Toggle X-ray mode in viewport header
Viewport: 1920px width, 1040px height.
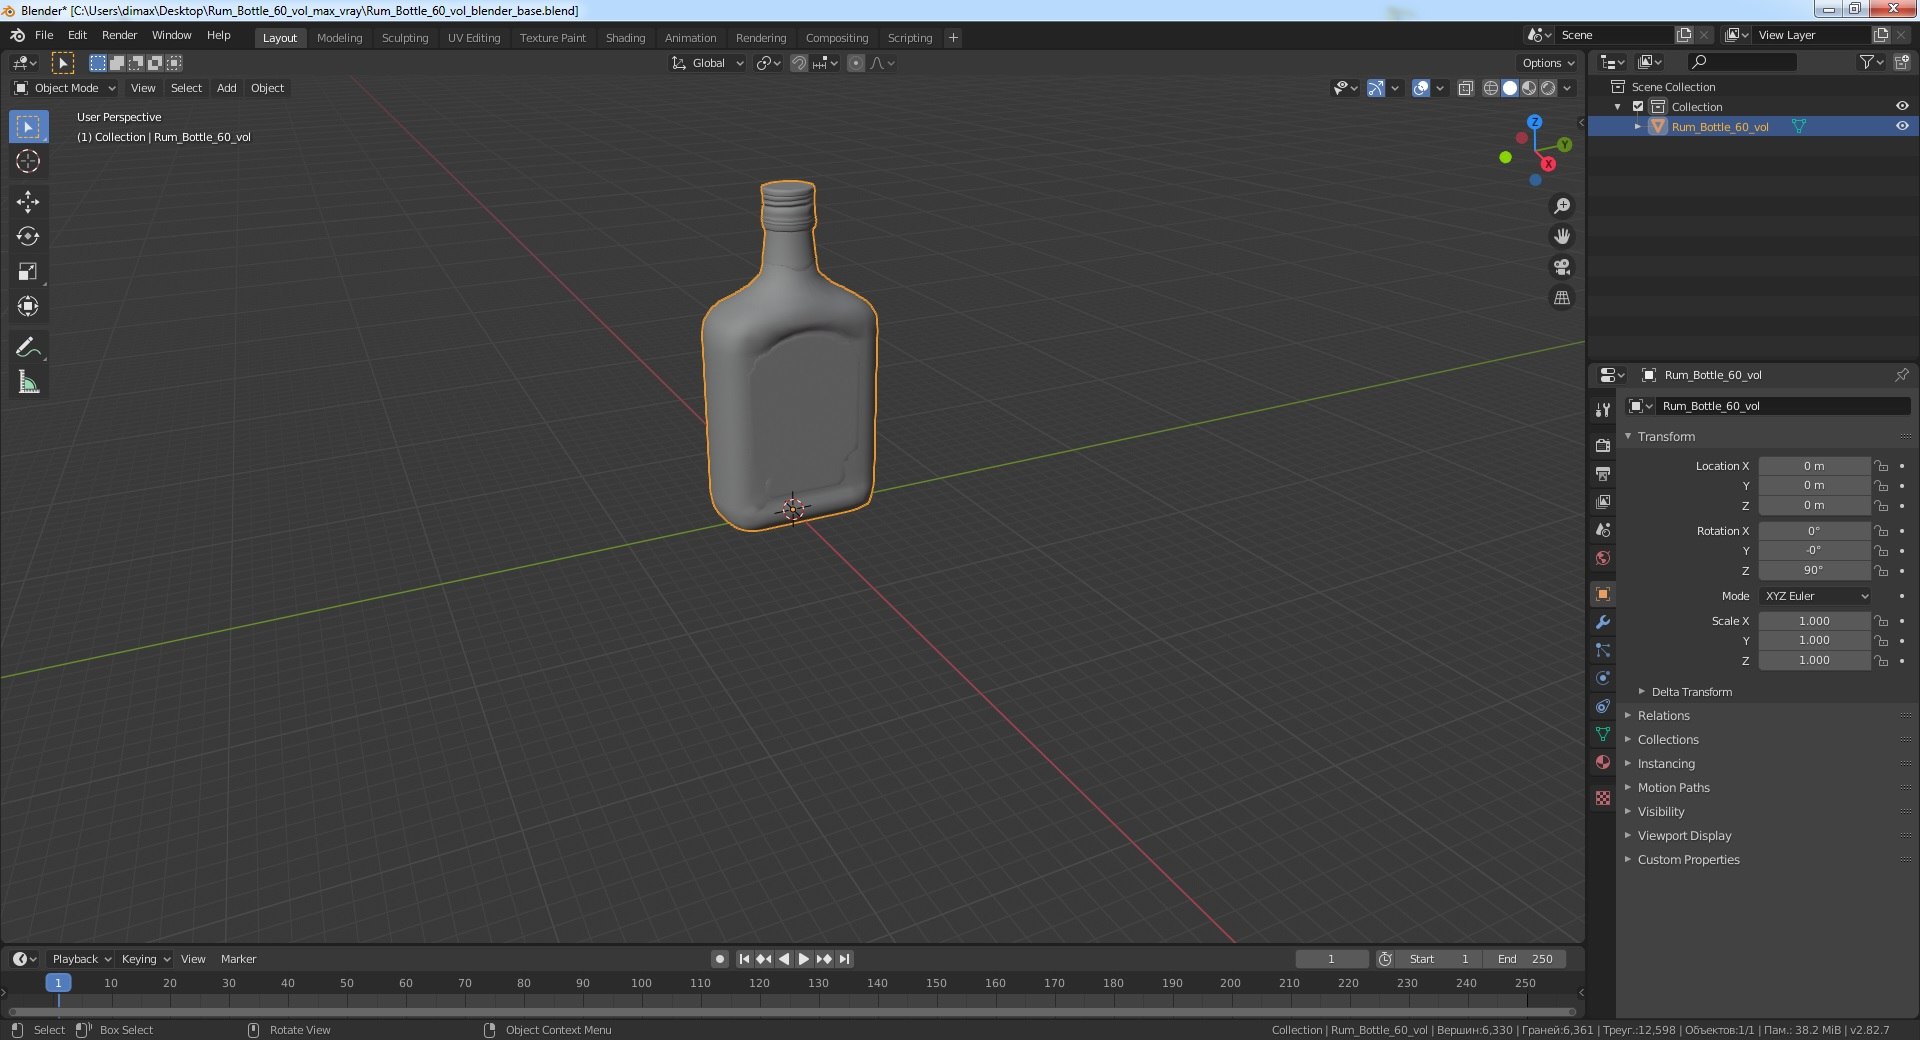coord(1465,88)
